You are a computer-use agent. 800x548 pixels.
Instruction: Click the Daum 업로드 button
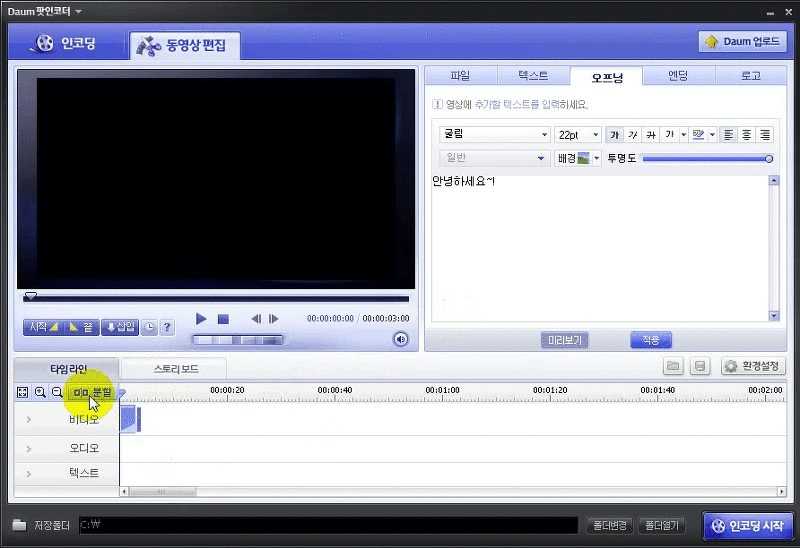[x=742, y=41]
